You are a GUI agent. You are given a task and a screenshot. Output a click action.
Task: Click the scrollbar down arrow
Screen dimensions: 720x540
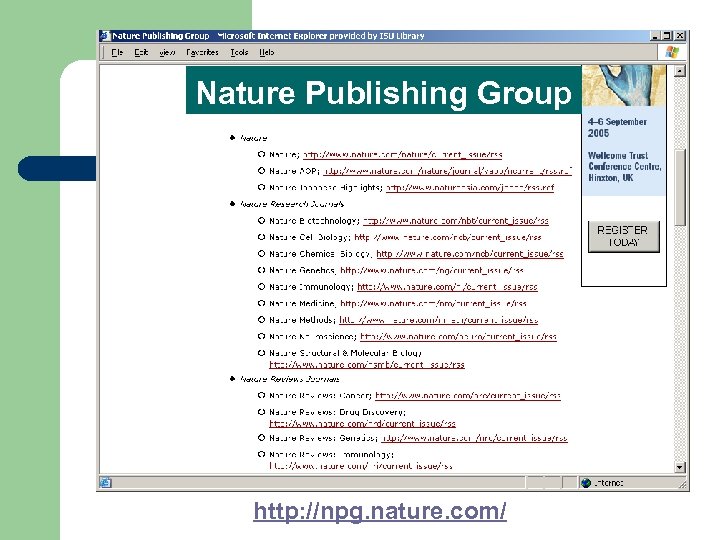point(680,467)
